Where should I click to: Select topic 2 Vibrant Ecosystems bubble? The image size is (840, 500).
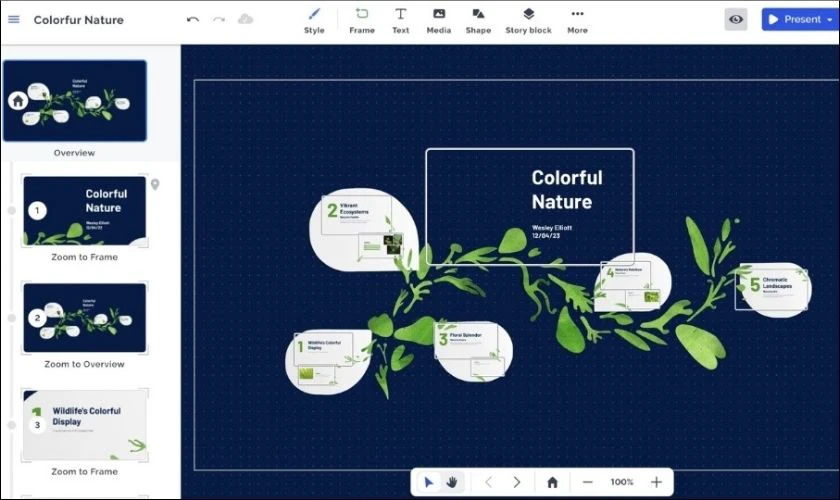click(363, 229)
